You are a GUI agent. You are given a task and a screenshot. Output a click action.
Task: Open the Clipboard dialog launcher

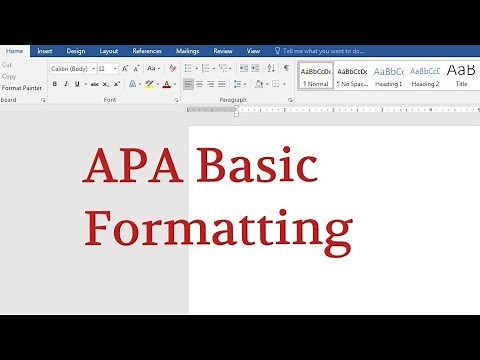coord(43,100)
